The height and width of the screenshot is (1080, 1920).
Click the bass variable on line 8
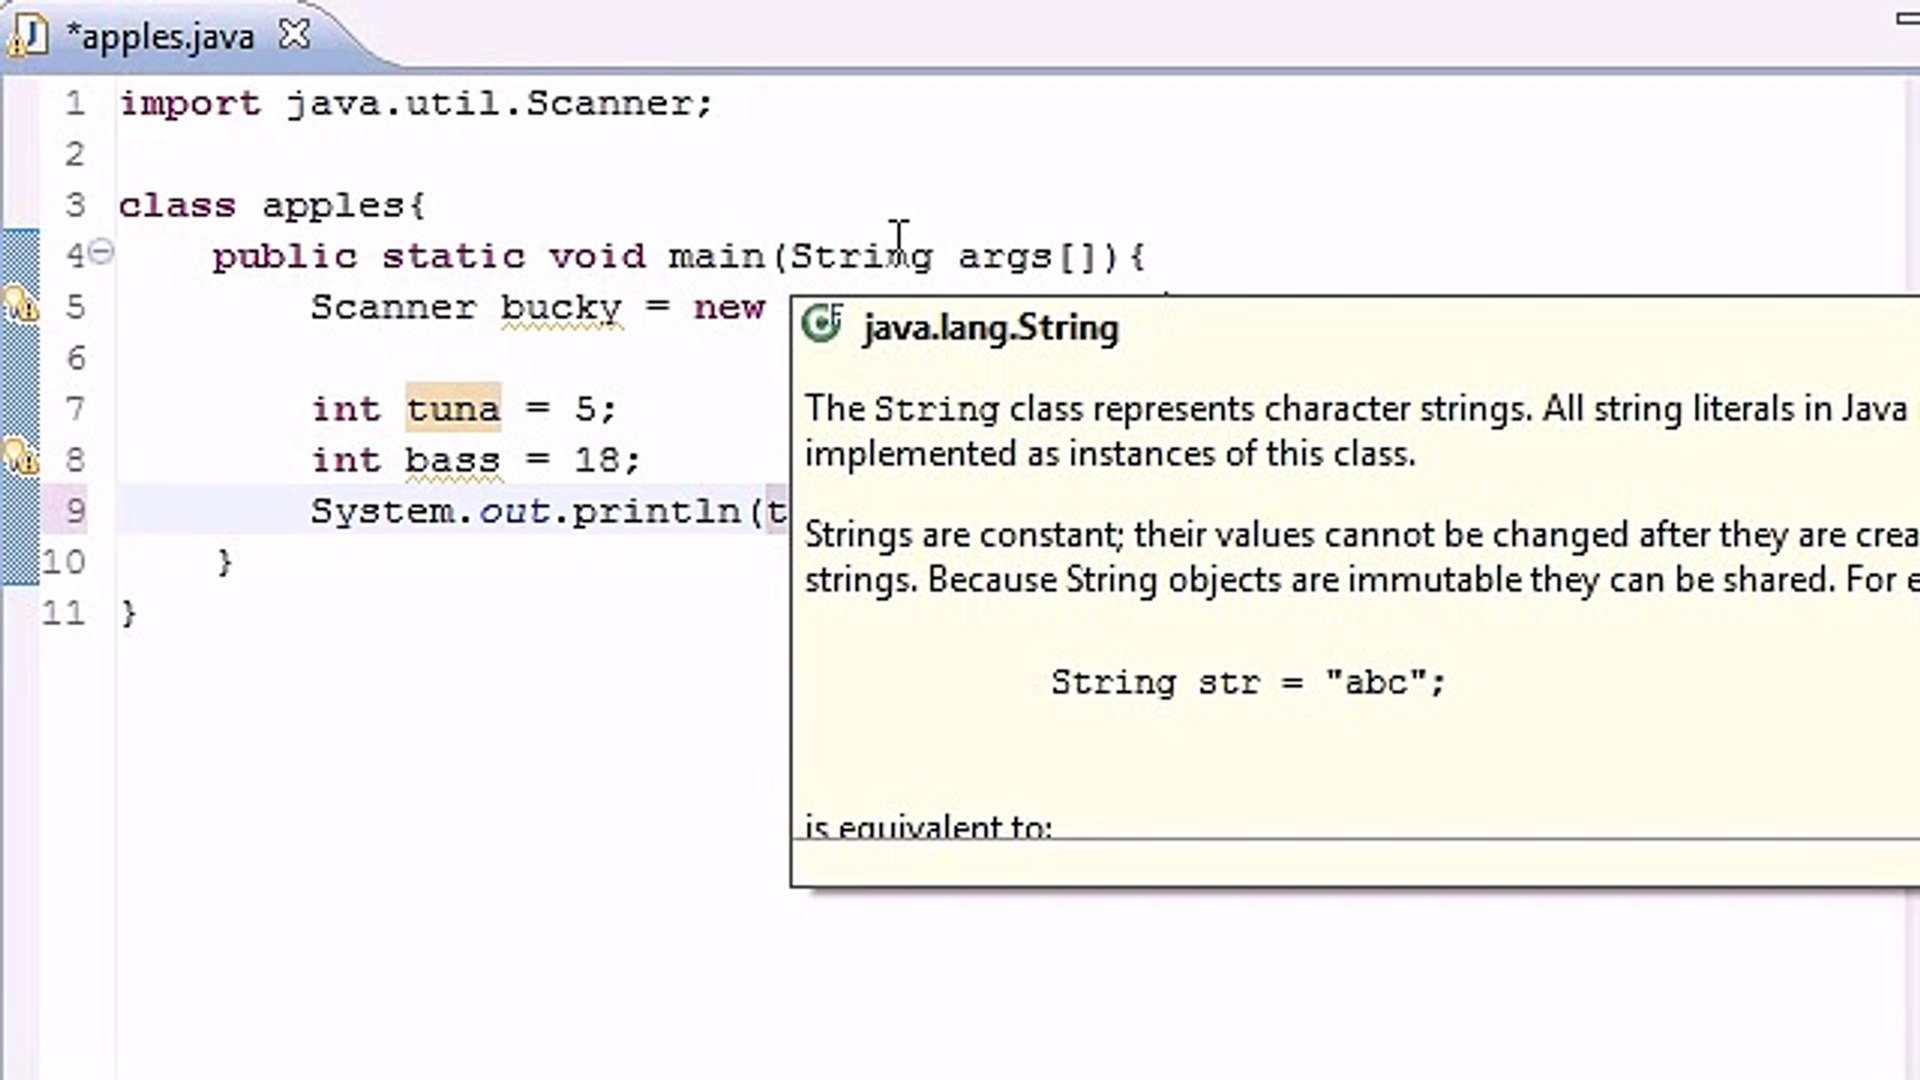tap(451, 459)
